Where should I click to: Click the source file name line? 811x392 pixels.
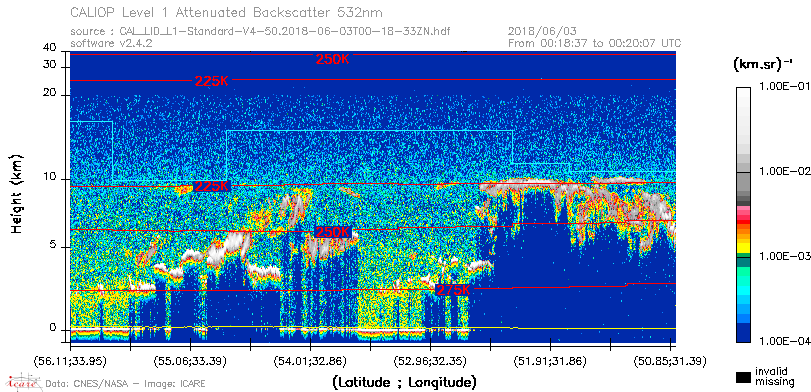pos(260,32)
